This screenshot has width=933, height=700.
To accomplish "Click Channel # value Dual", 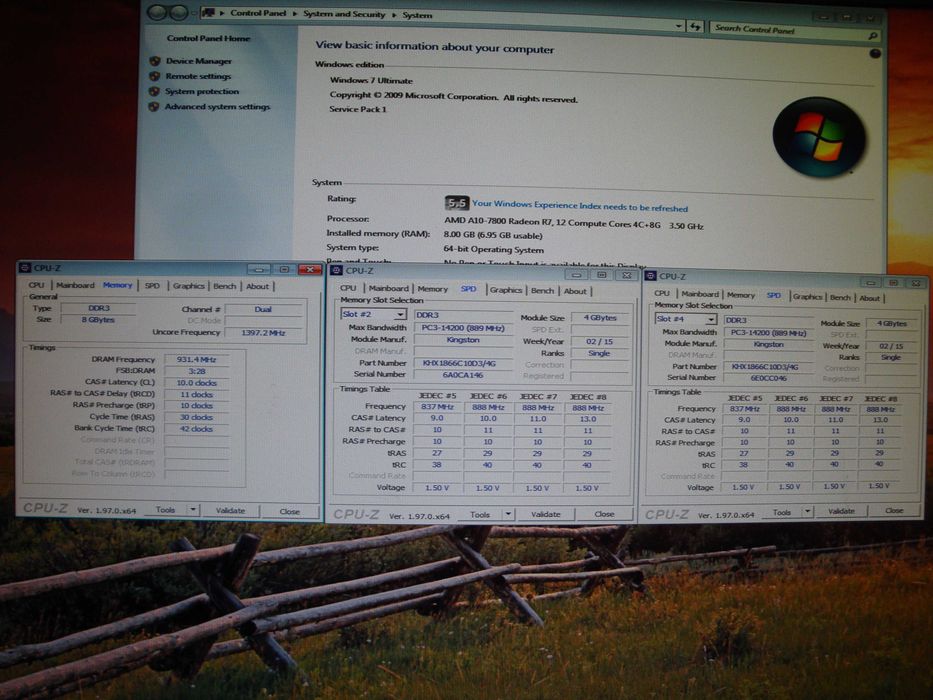I will 263,309.
